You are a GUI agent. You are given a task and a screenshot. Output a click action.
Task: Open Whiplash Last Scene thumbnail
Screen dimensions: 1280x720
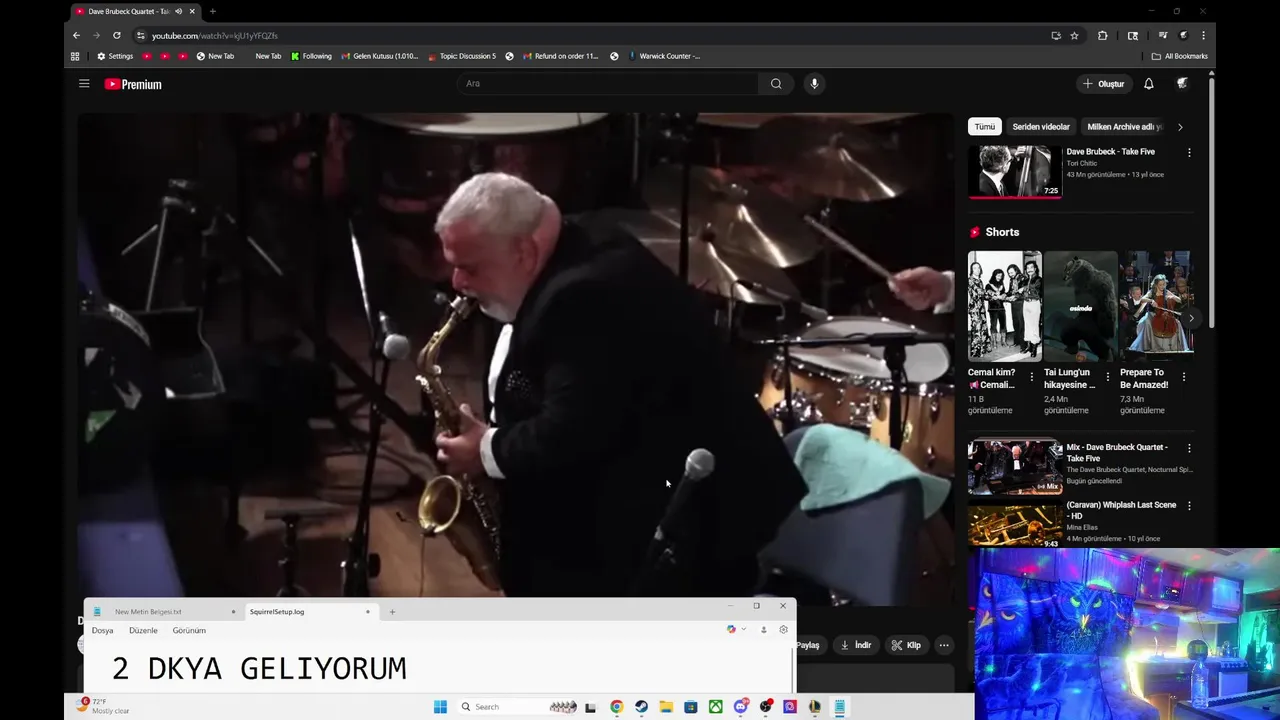click(x=1014, y=526)
